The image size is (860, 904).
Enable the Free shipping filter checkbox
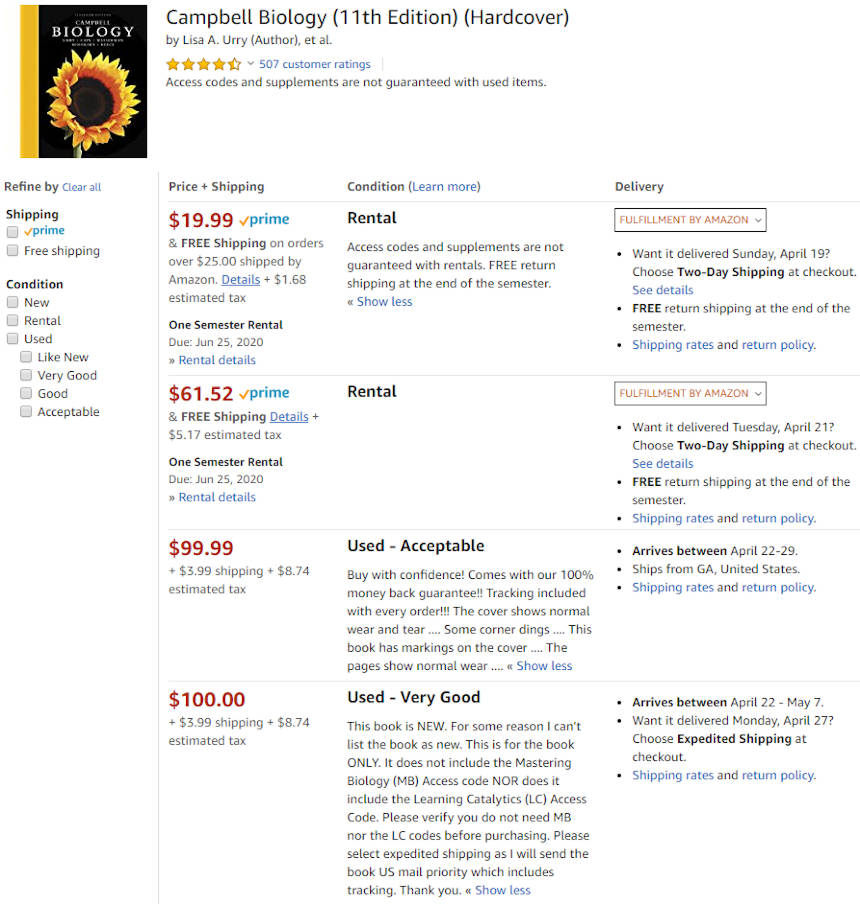12,251
